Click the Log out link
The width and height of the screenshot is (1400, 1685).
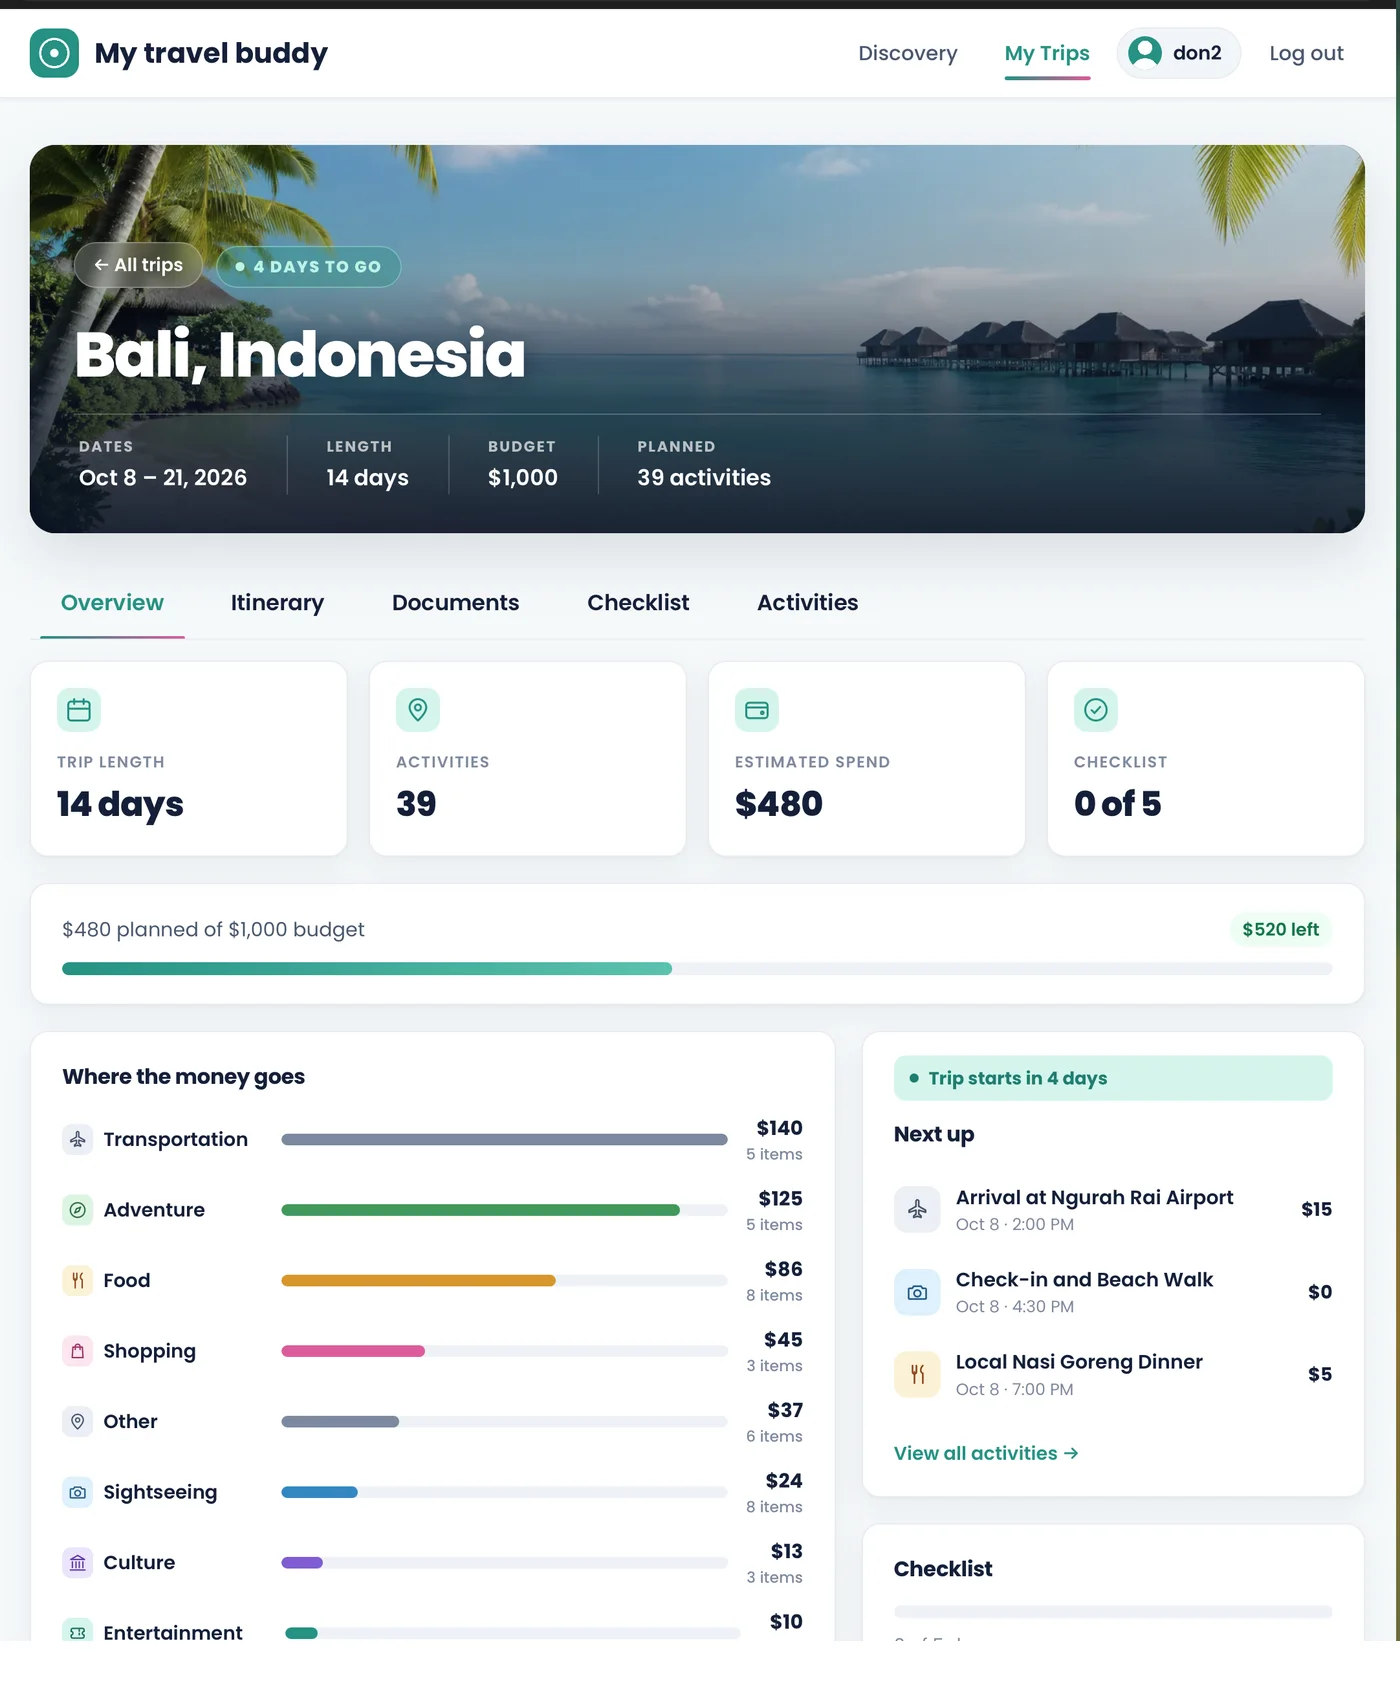pyautogui.click(x=1306, y=53)
